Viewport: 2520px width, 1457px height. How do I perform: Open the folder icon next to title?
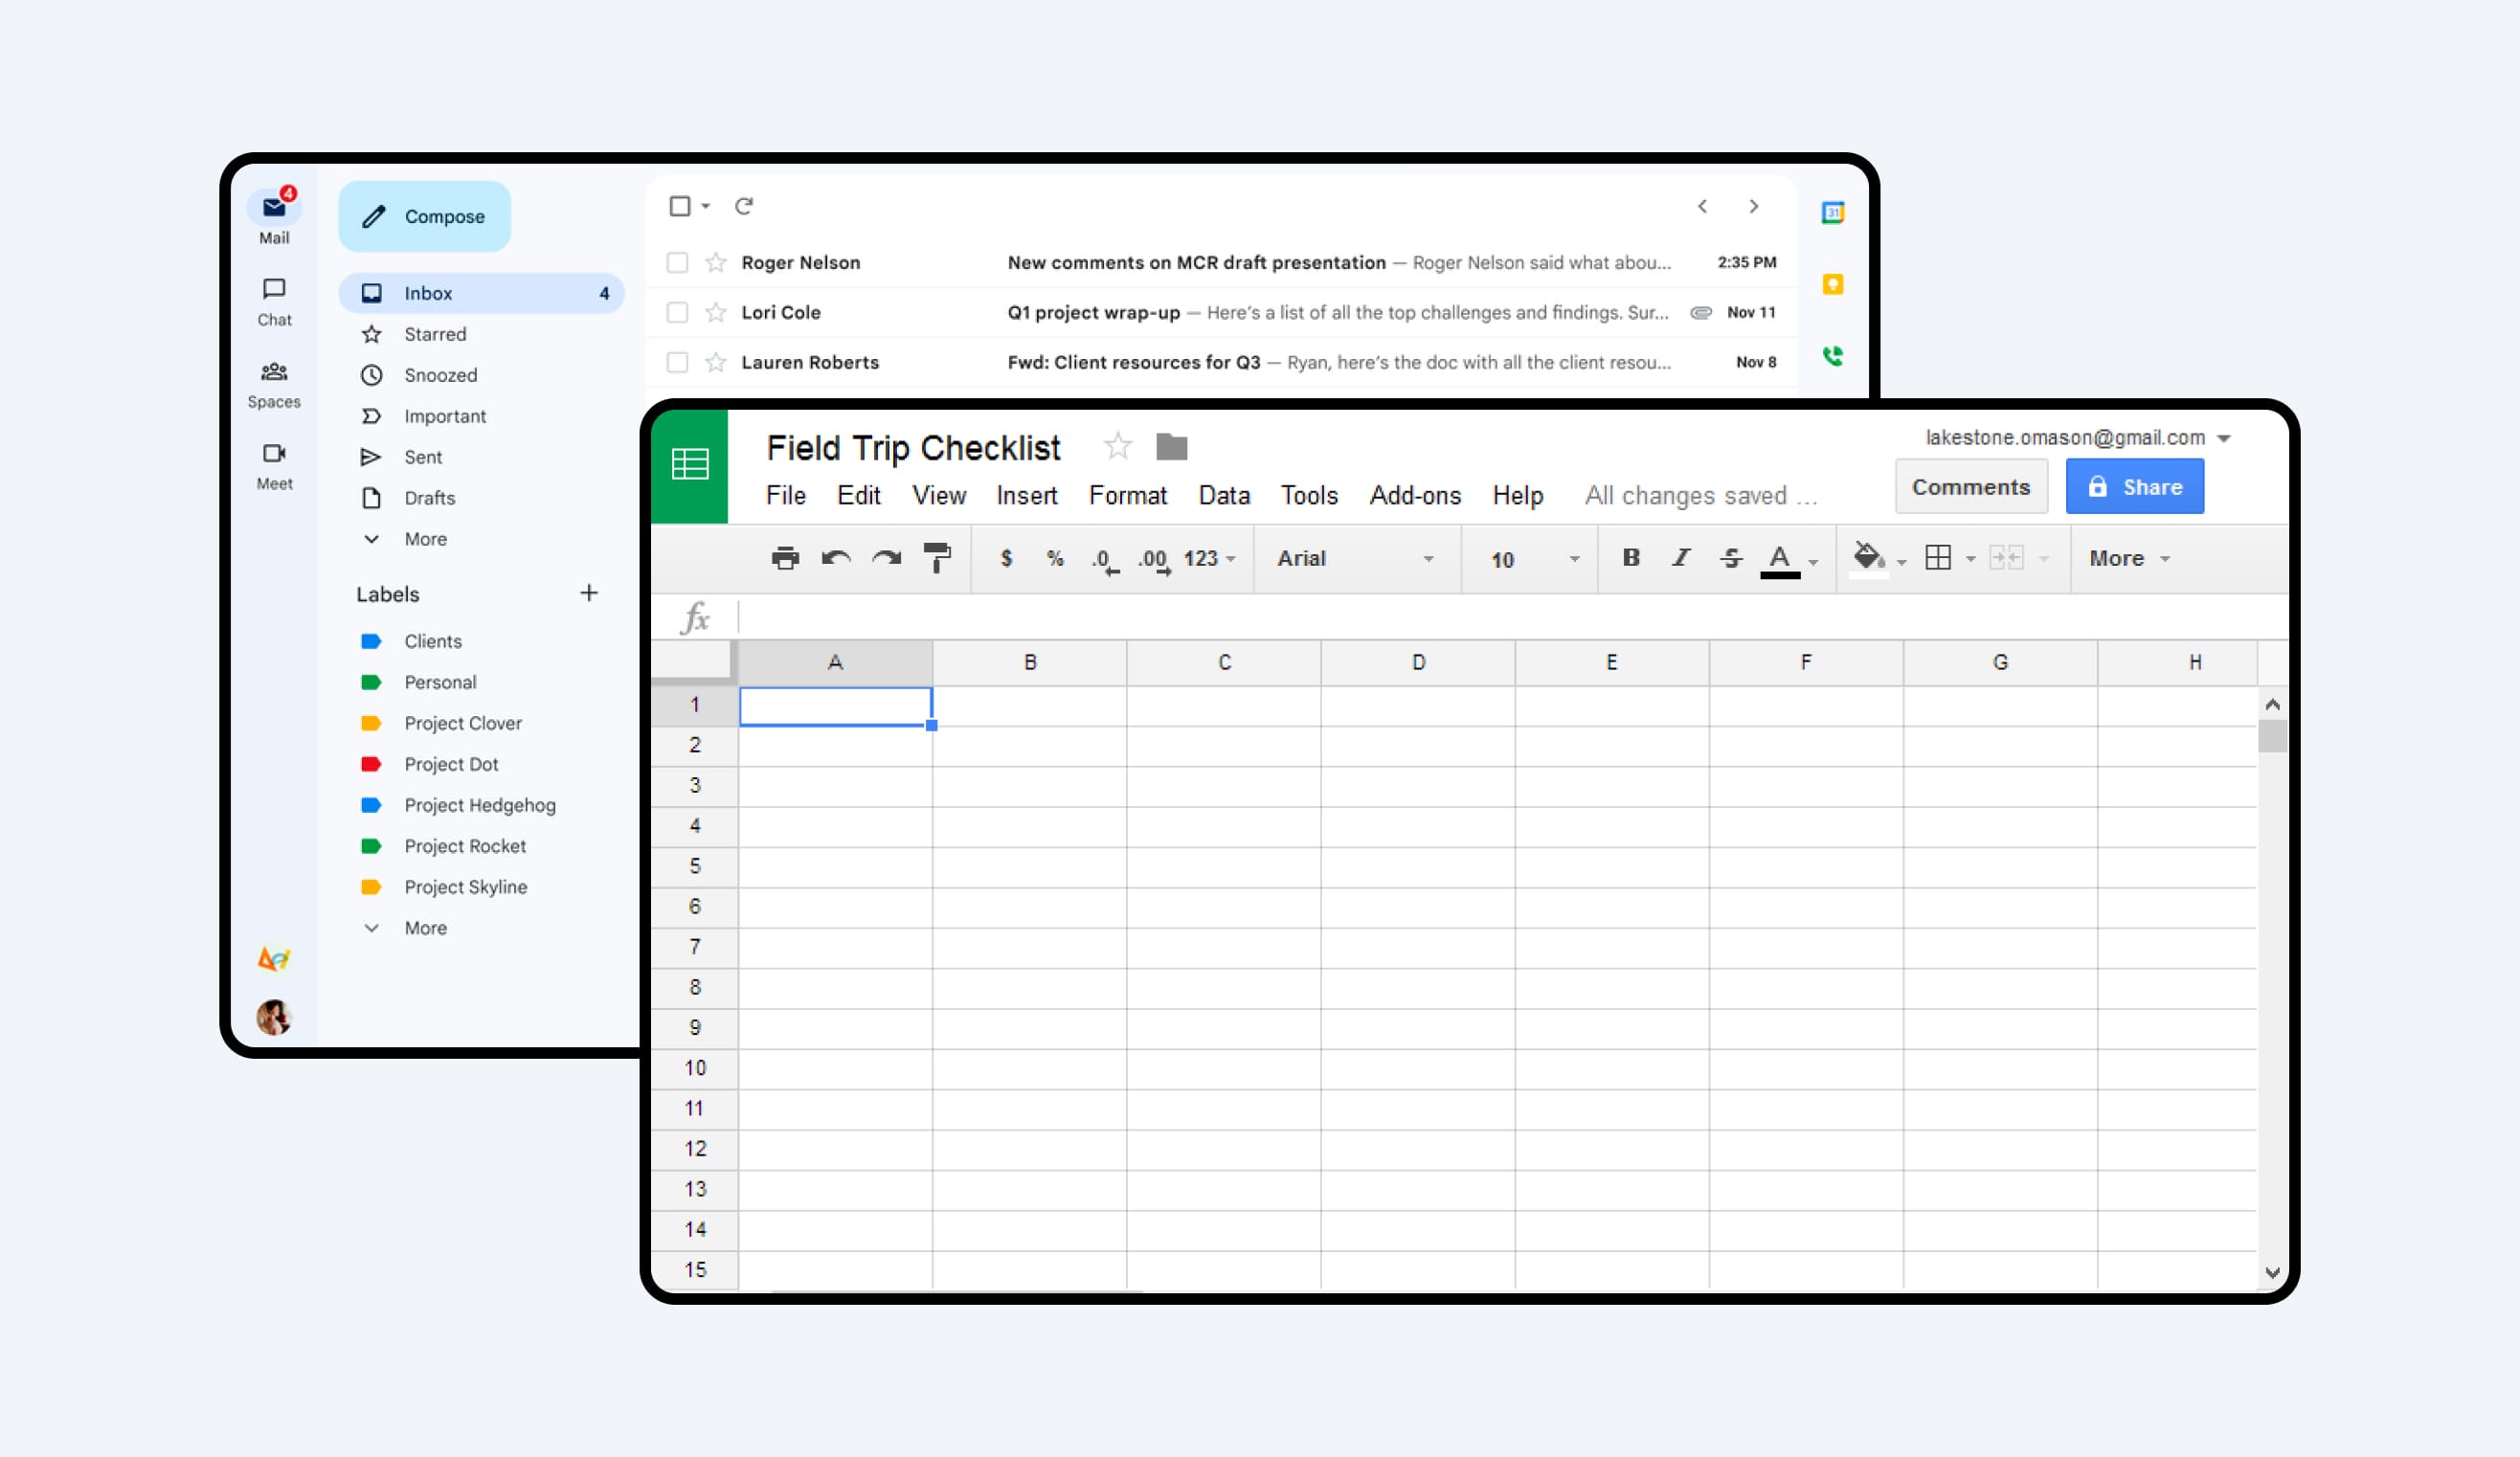click(1172, 446)
